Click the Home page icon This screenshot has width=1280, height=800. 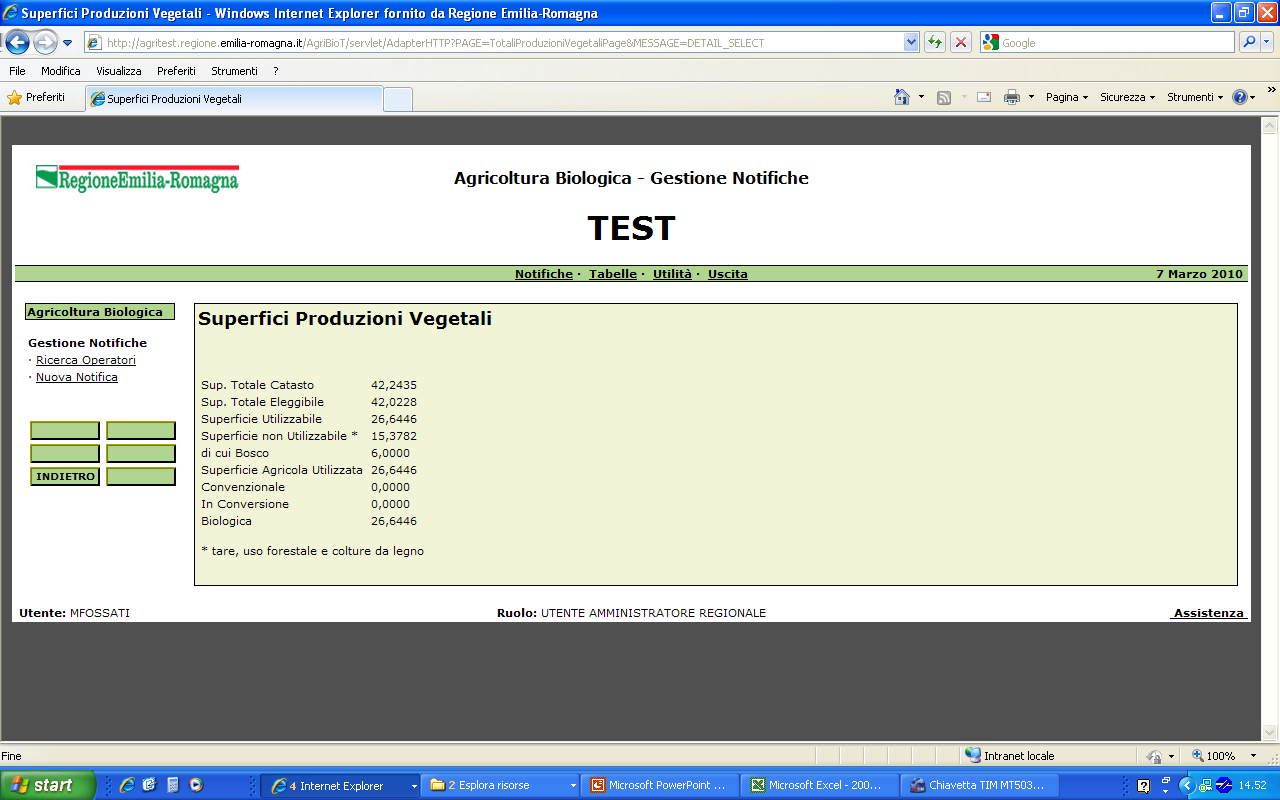[902, 97]
